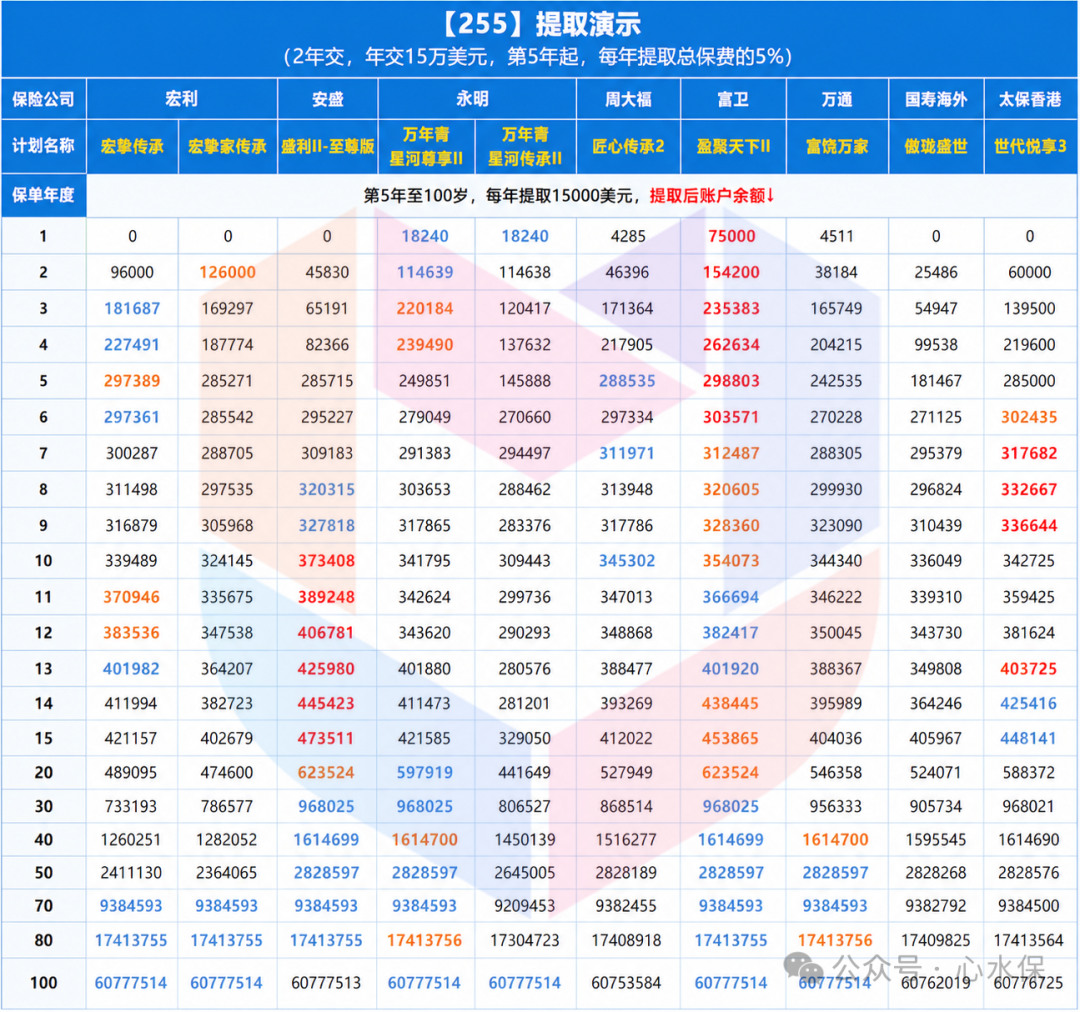
Task: Click the policy year label 20
Action: click(x=43, y=773)
